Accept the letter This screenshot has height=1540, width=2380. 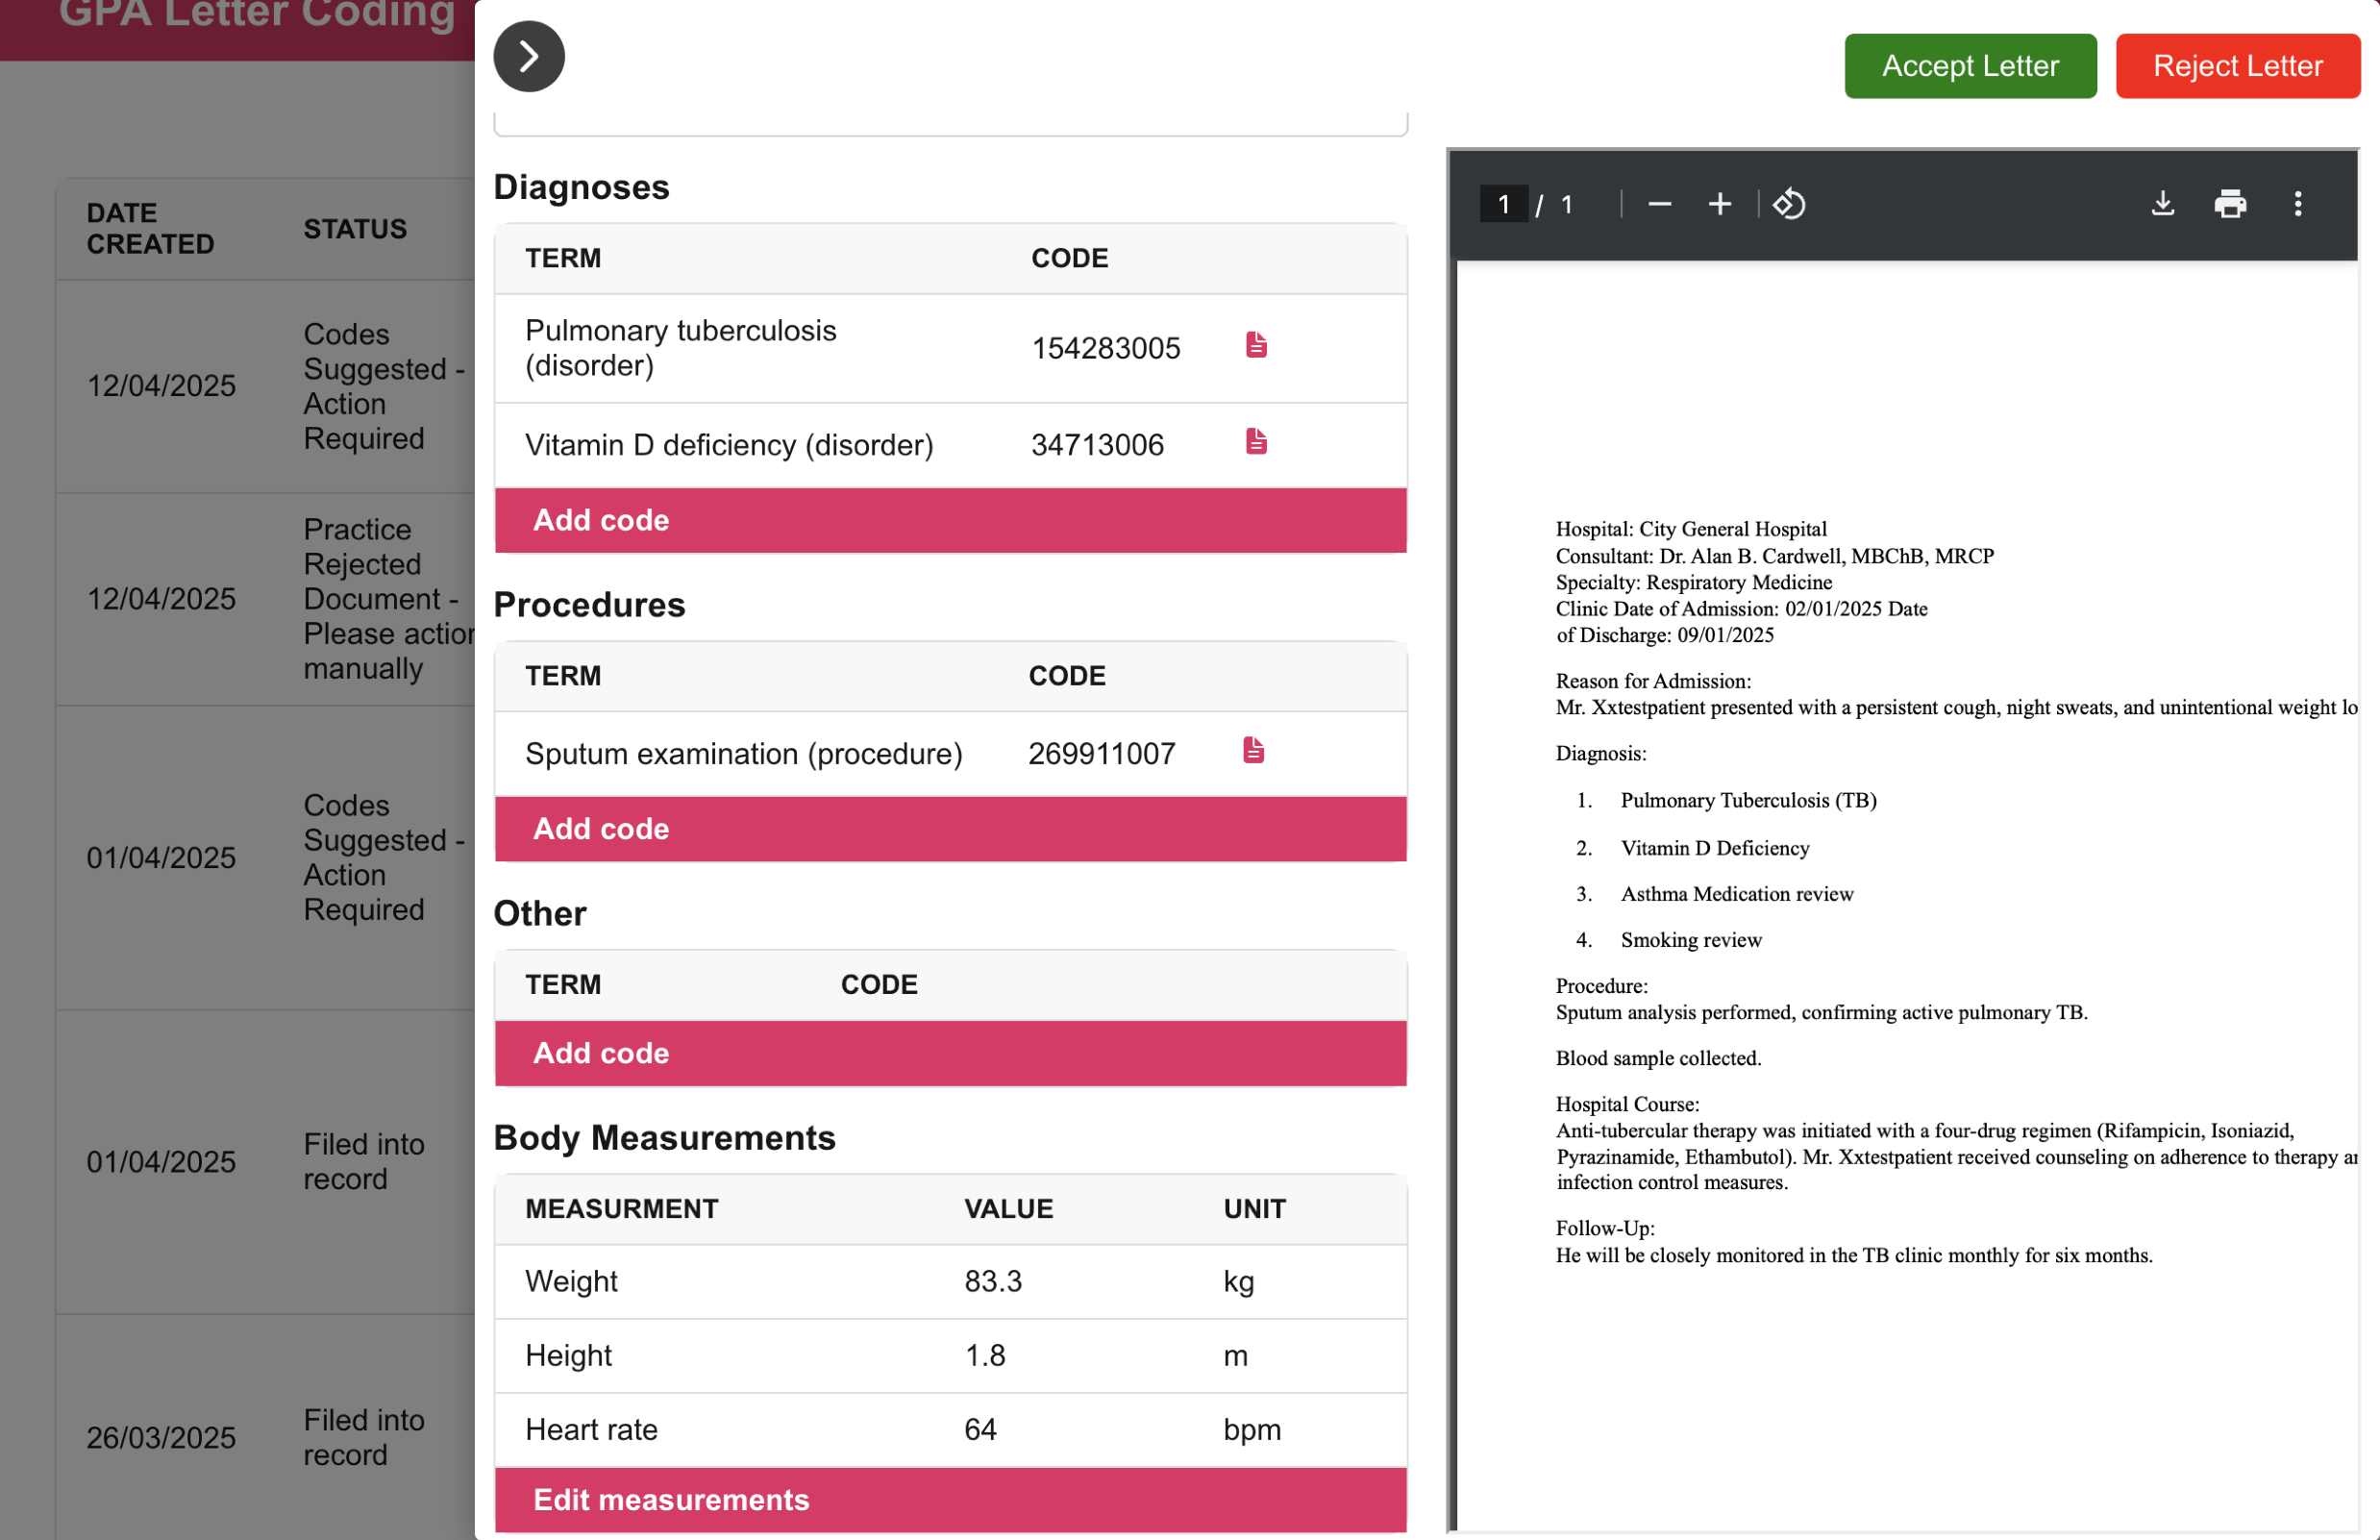[1969, 66]
